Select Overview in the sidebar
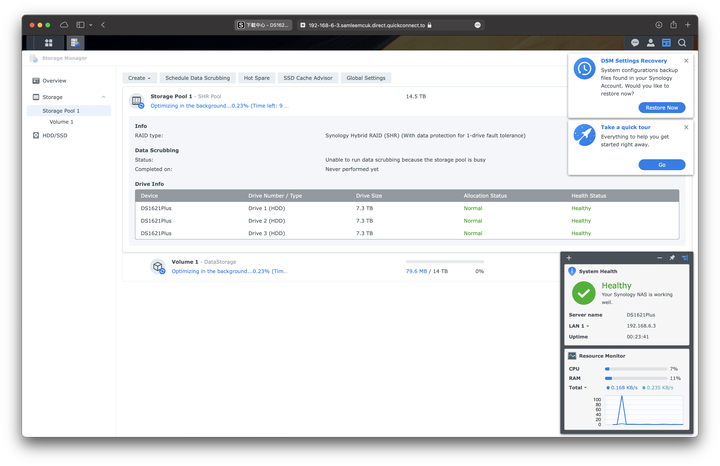Viewport: 720px width, 466px height. point(69,81)
